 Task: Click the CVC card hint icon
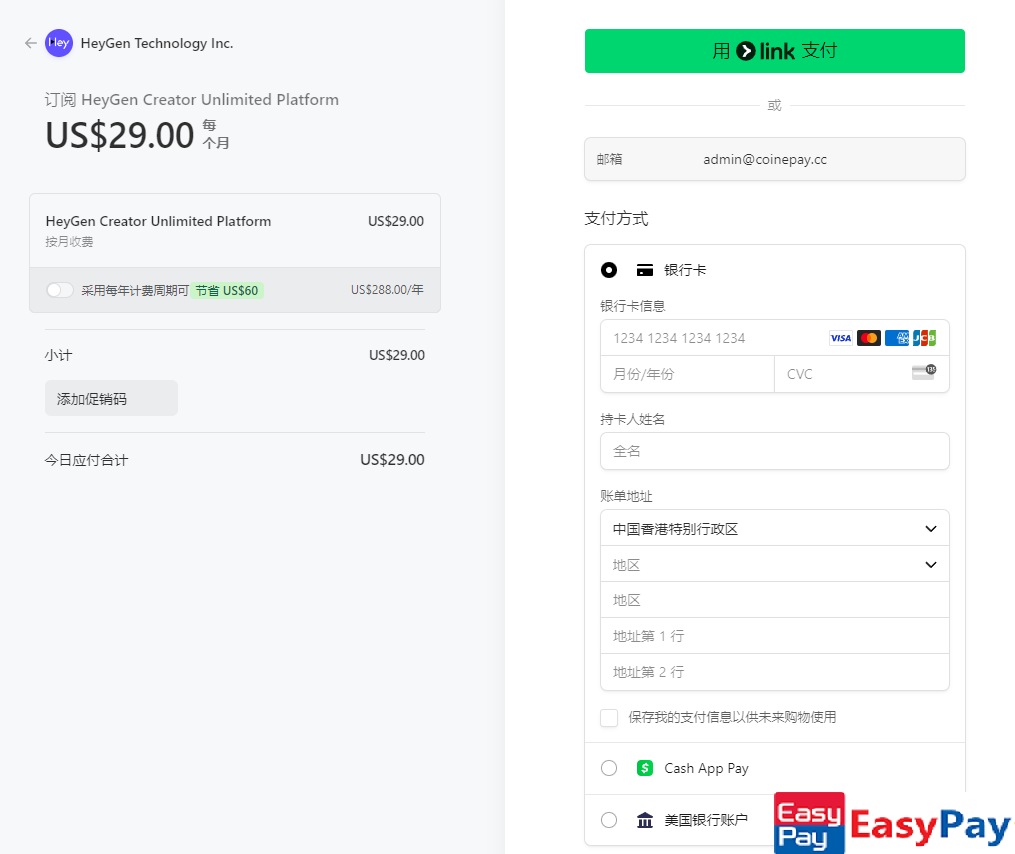pos(924,372)
